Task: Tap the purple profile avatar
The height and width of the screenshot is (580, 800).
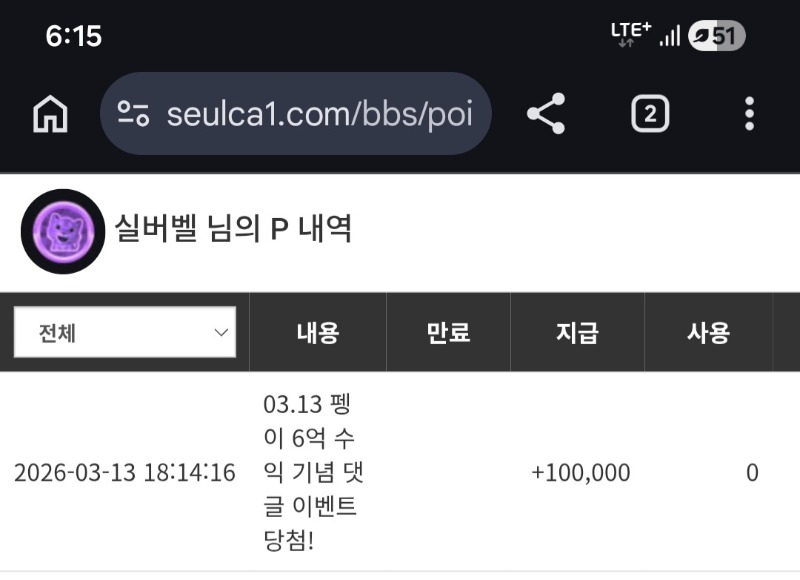Action: tap(62, 231)
